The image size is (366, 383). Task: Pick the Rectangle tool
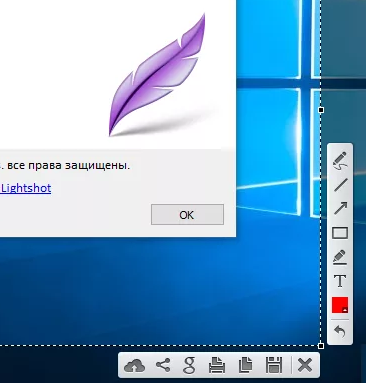[340, 233]
